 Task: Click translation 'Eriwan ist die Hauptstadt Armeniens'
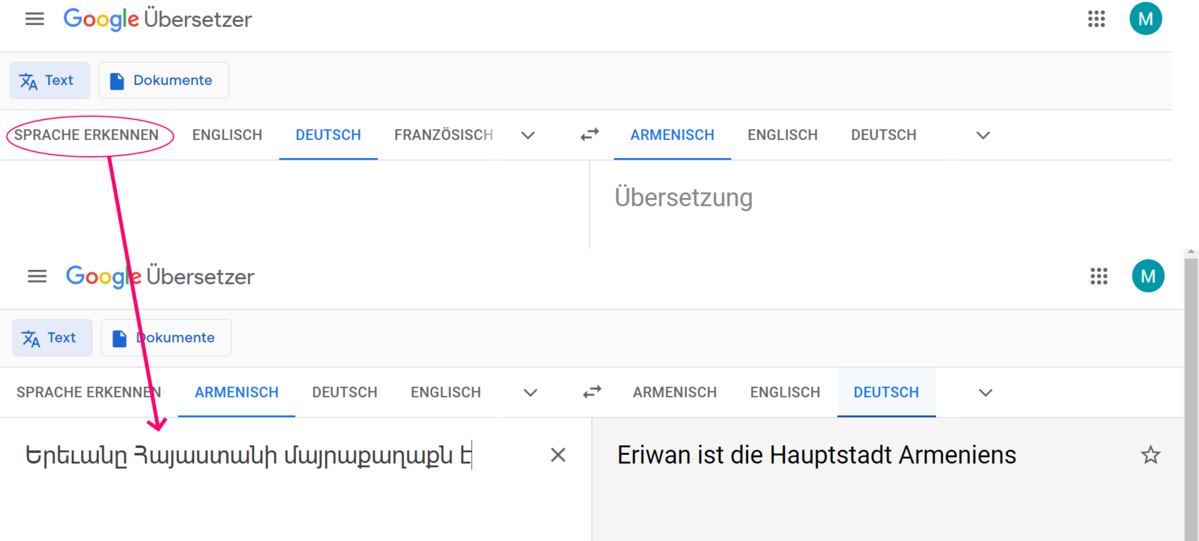coord(817,455)
